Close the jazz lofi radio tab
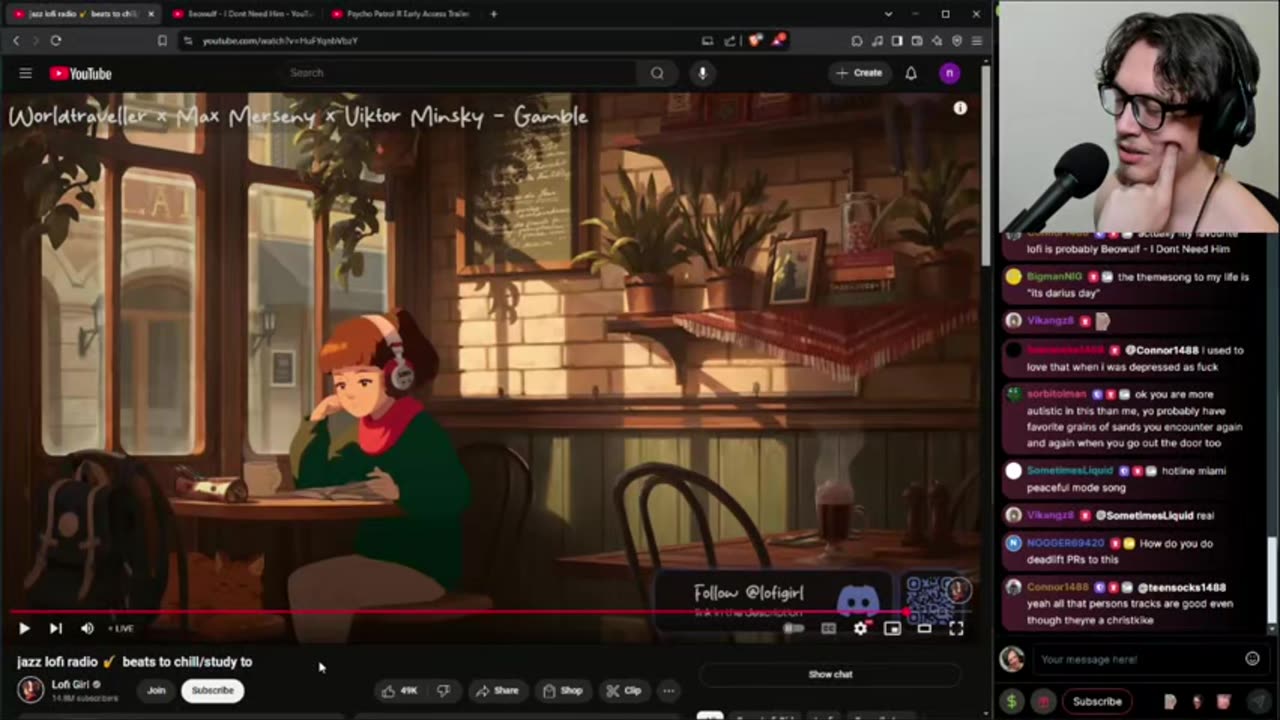This screenshot has height=720, width=1280. [151, 14]
